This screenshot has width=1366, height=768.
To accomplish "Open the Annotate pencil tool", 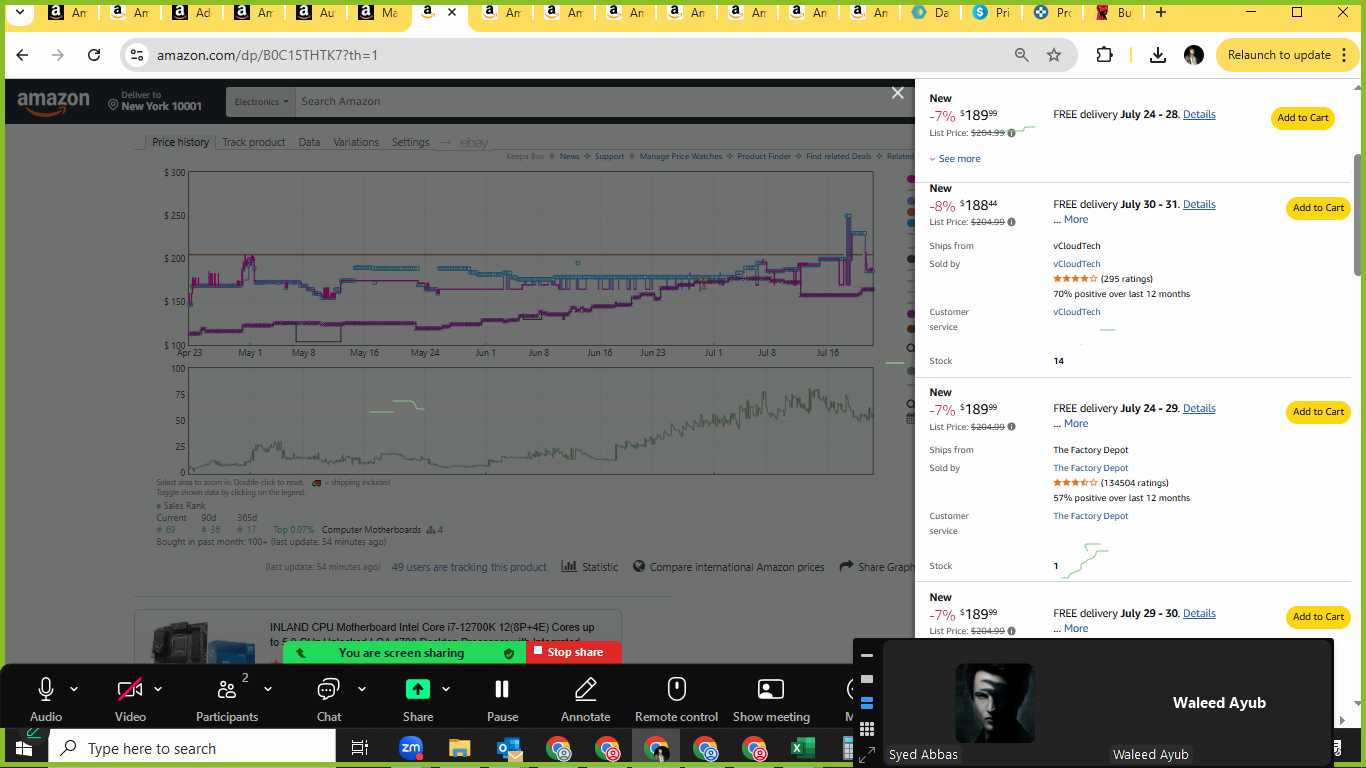I will coord(586,689).
